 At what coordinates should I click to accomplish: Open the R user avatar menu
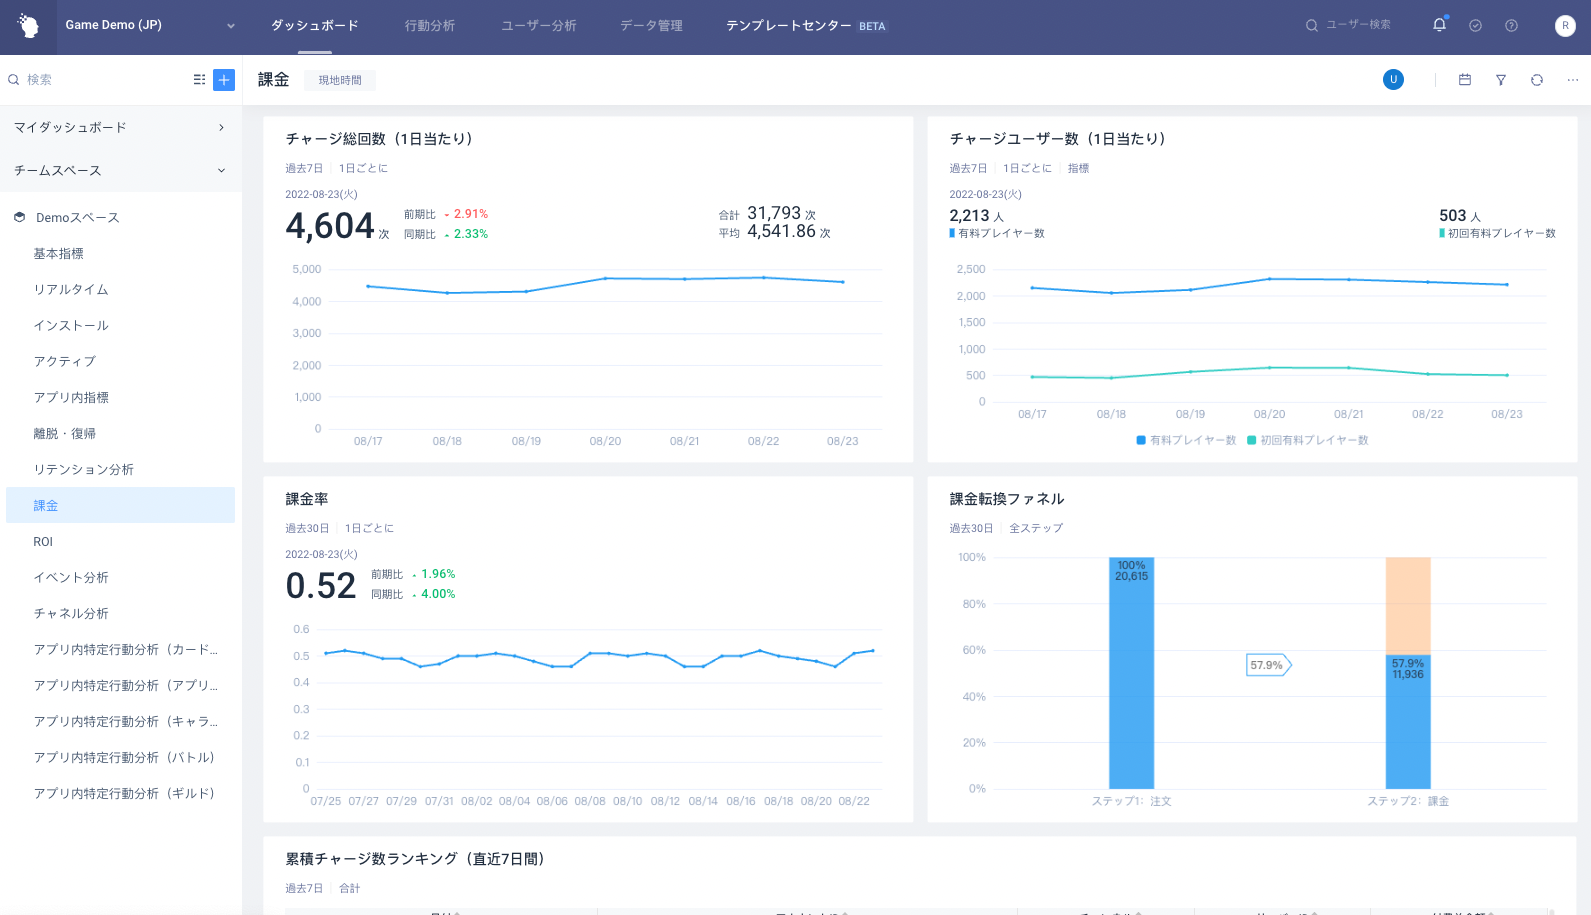pyautogui.click(x=1565, y=26)
